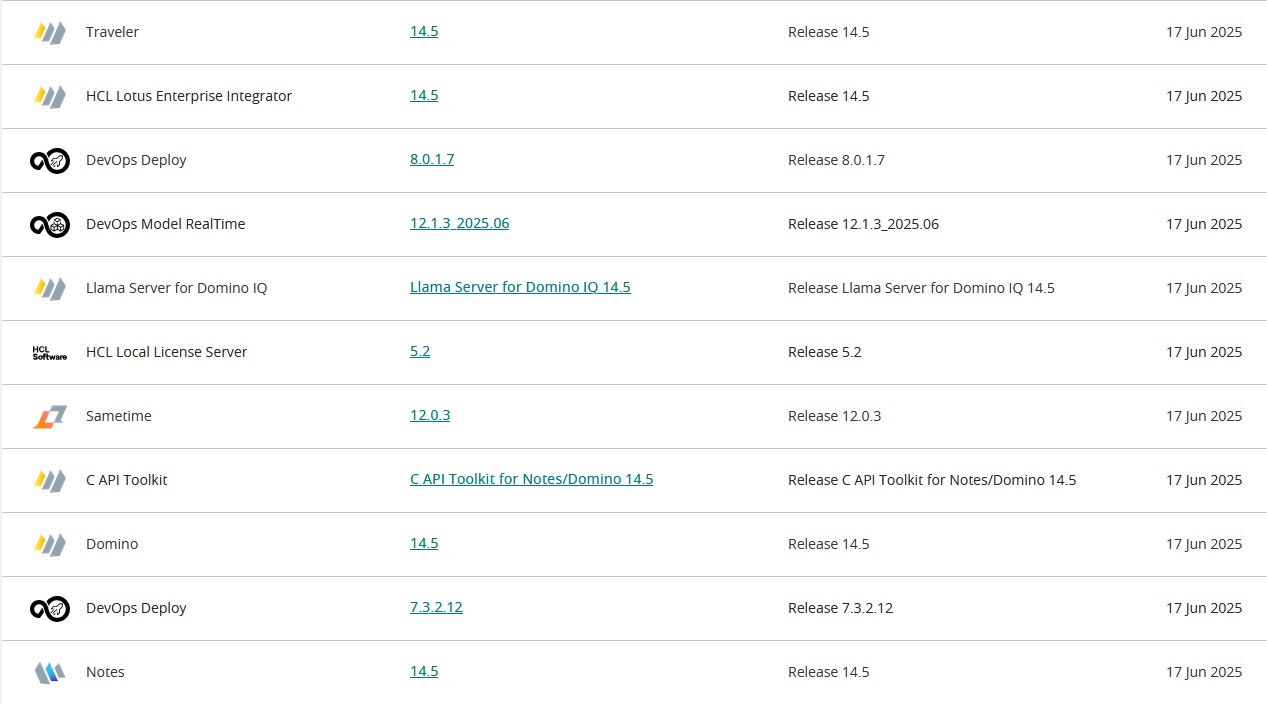
Task: Open the 12.1.3_2025.06 version link
Action: 459,223
